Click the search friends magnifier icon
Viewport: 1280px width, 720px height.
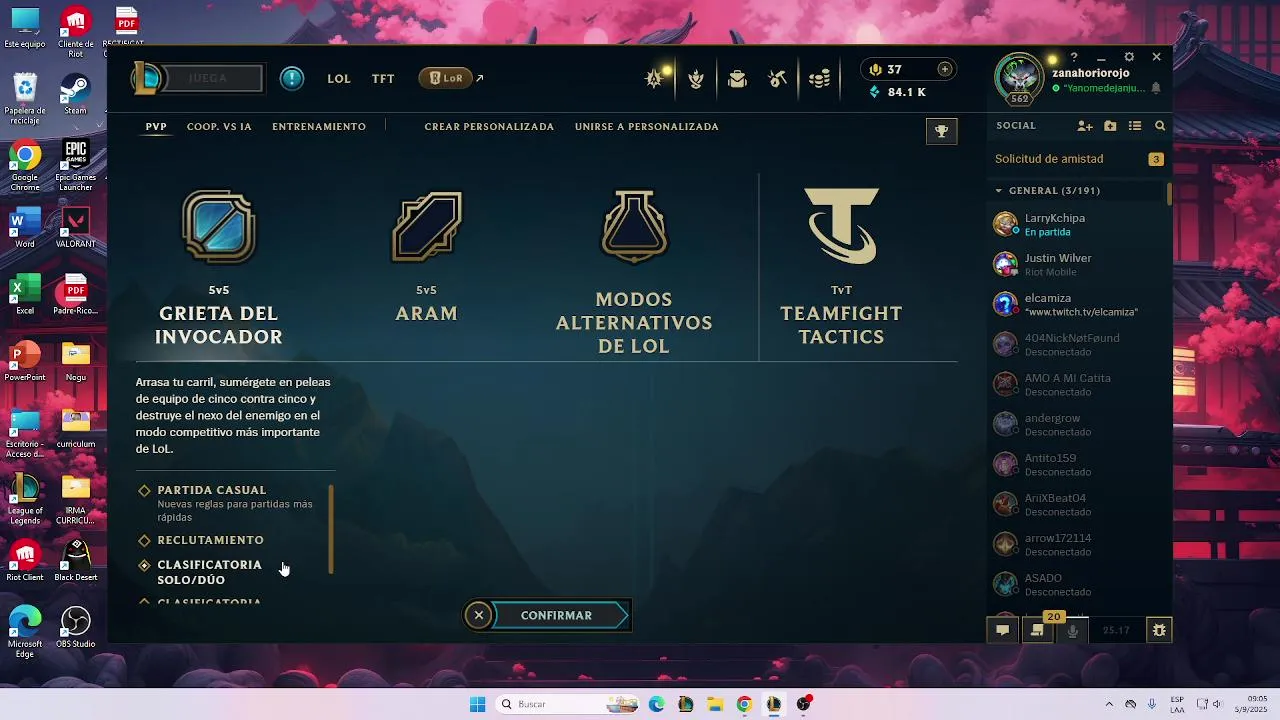pos(1160,126)
